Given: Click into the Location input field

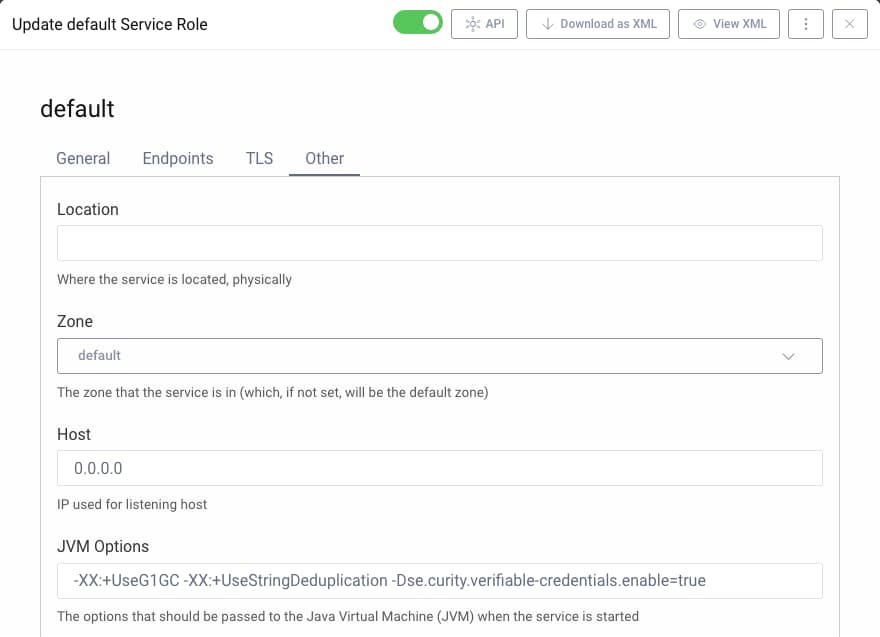Looking at the screenshot, I should (x=440, y=242).
